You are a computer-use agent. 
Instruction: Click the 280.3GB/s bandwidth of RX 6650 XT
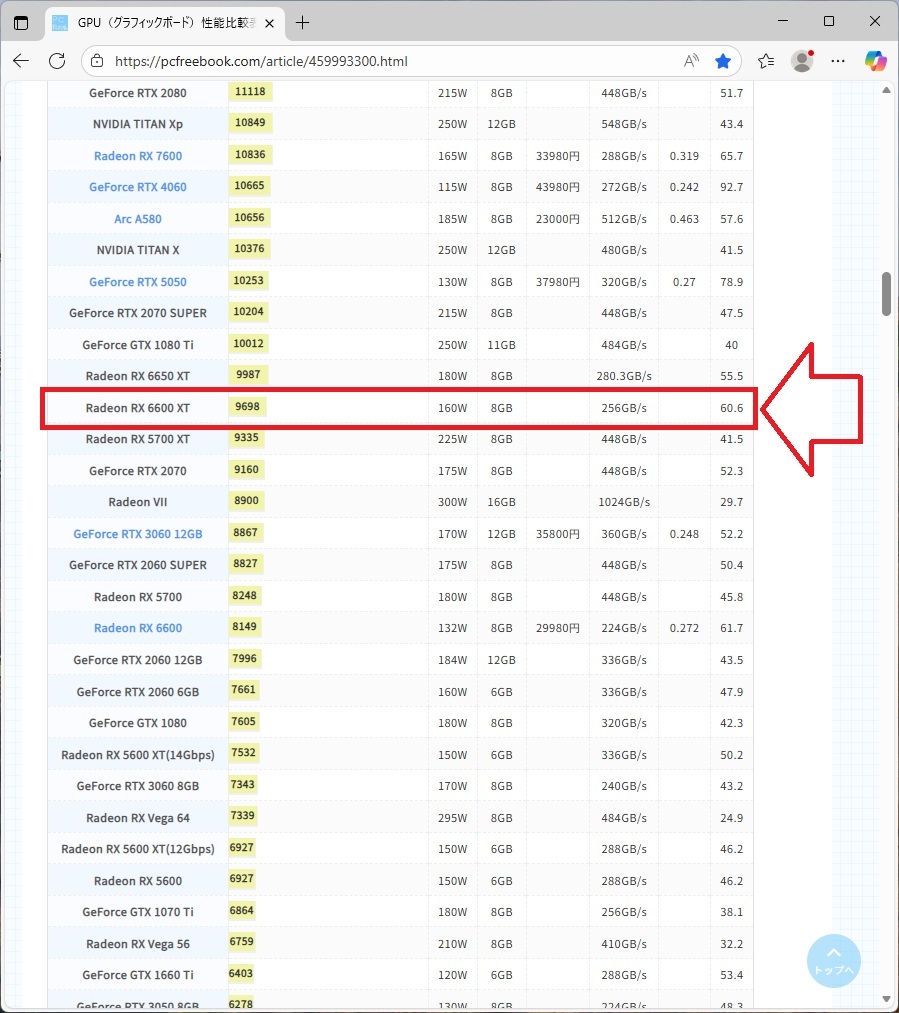[624, 376]
